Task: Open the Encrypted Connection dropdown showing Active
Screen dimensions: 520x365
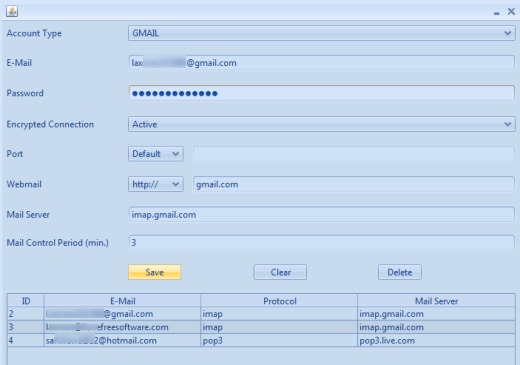Action: tap(322, 124)
